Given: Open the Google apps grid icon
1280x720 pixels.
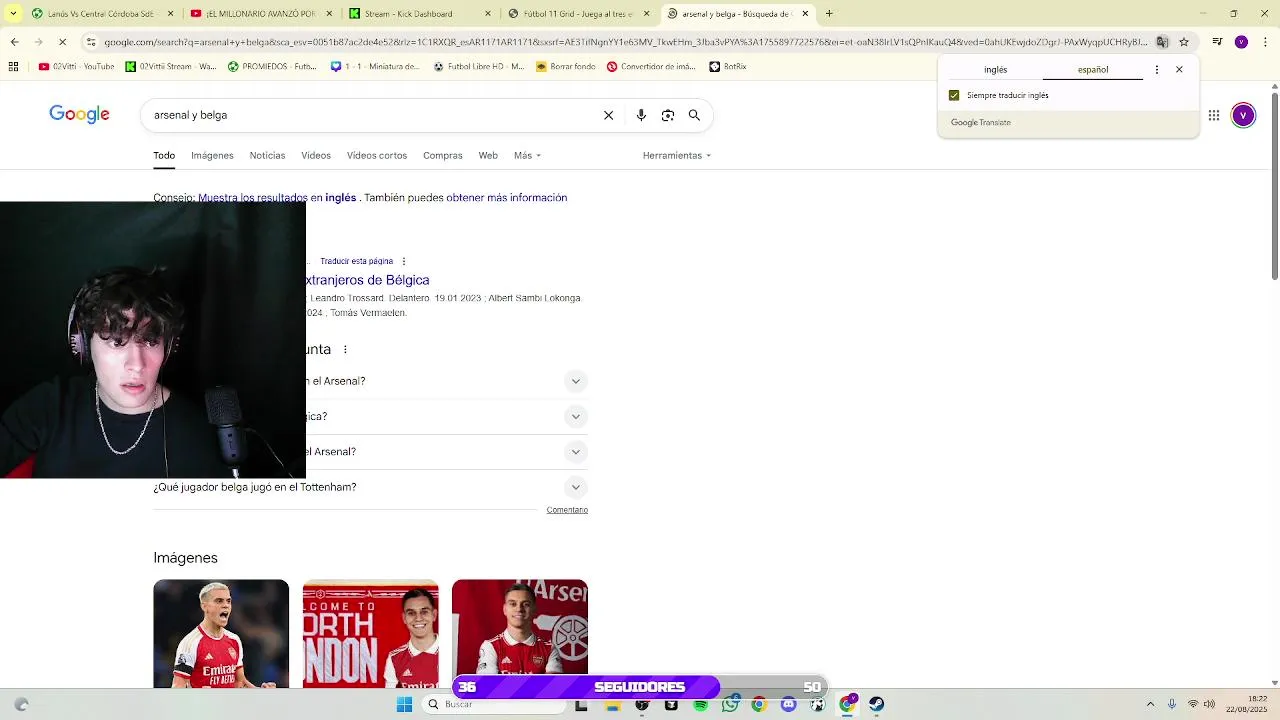Looking at the screenshot, I should [1214, 115].
